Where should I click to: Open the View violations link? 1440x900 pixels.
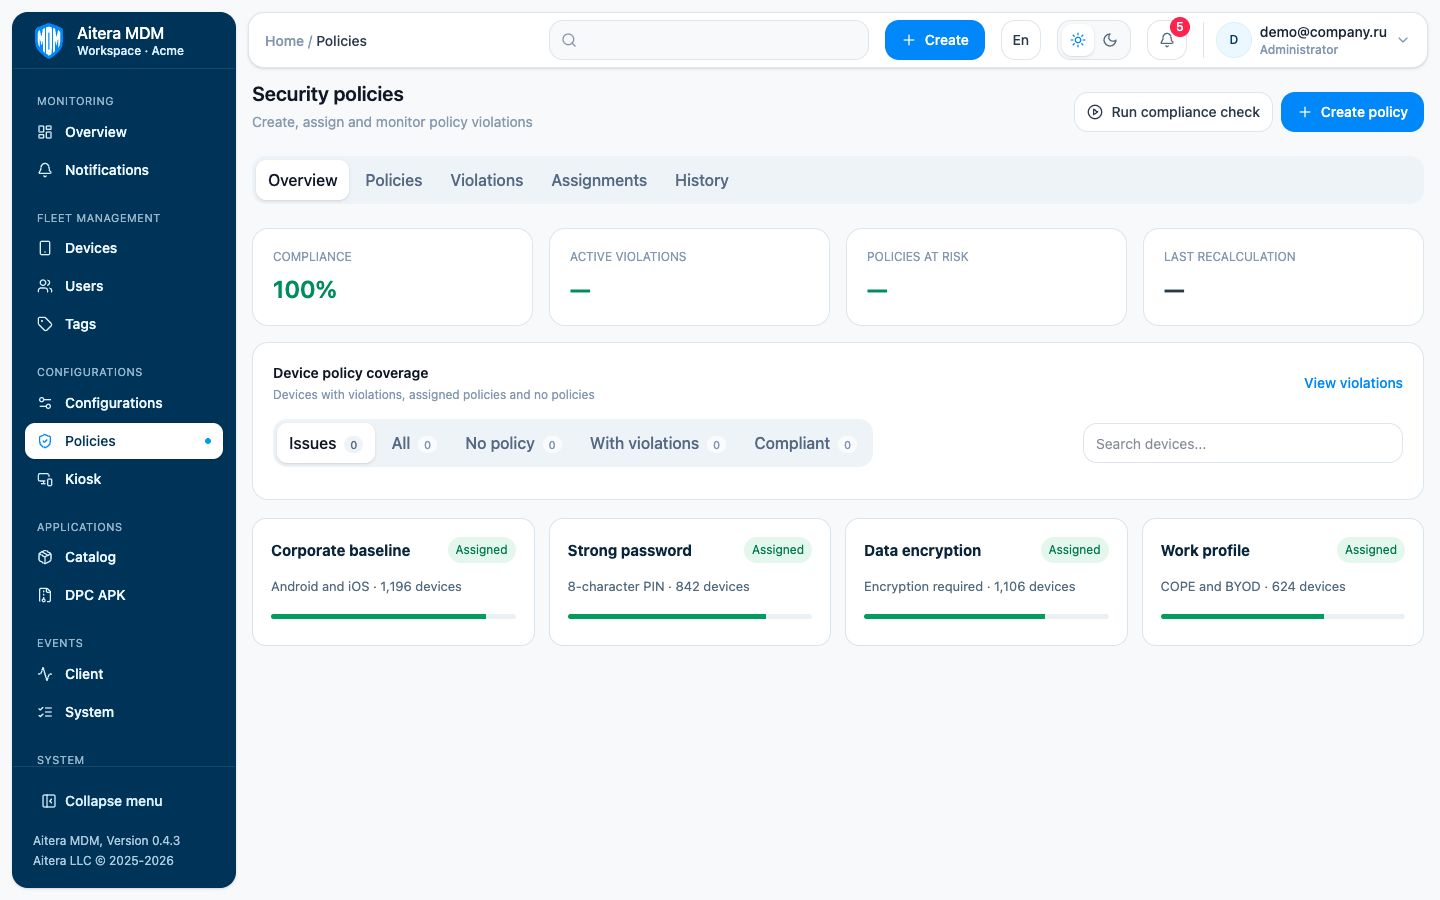1353,383
